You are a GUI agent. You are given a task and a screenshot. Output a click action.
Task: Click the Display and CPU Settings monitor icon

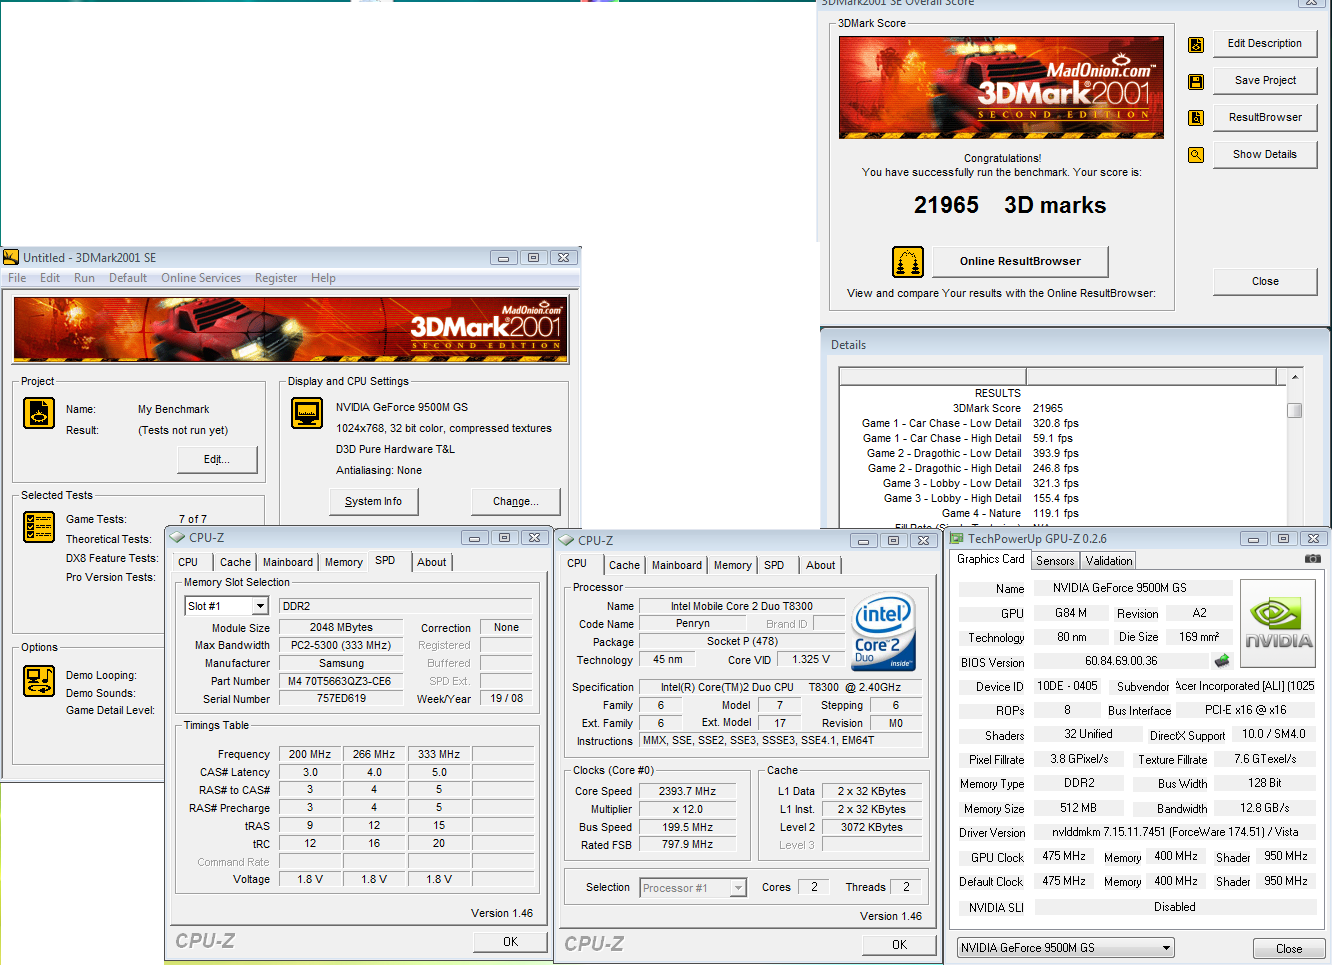307,413
